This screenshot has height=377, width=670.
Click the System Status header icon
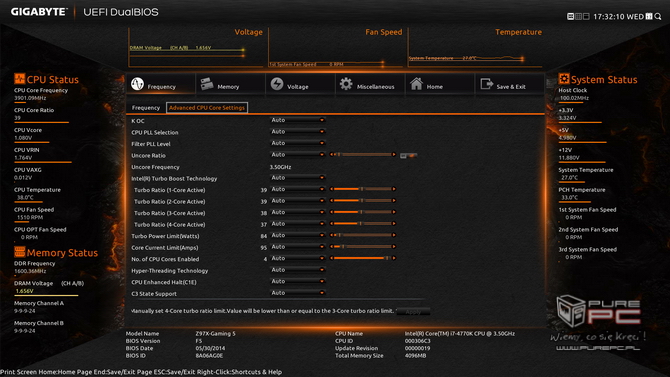[x=564, y=79]
